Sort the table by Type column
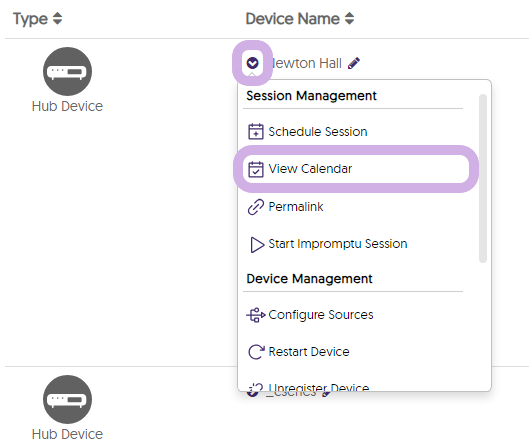 (x=58, y=19)
